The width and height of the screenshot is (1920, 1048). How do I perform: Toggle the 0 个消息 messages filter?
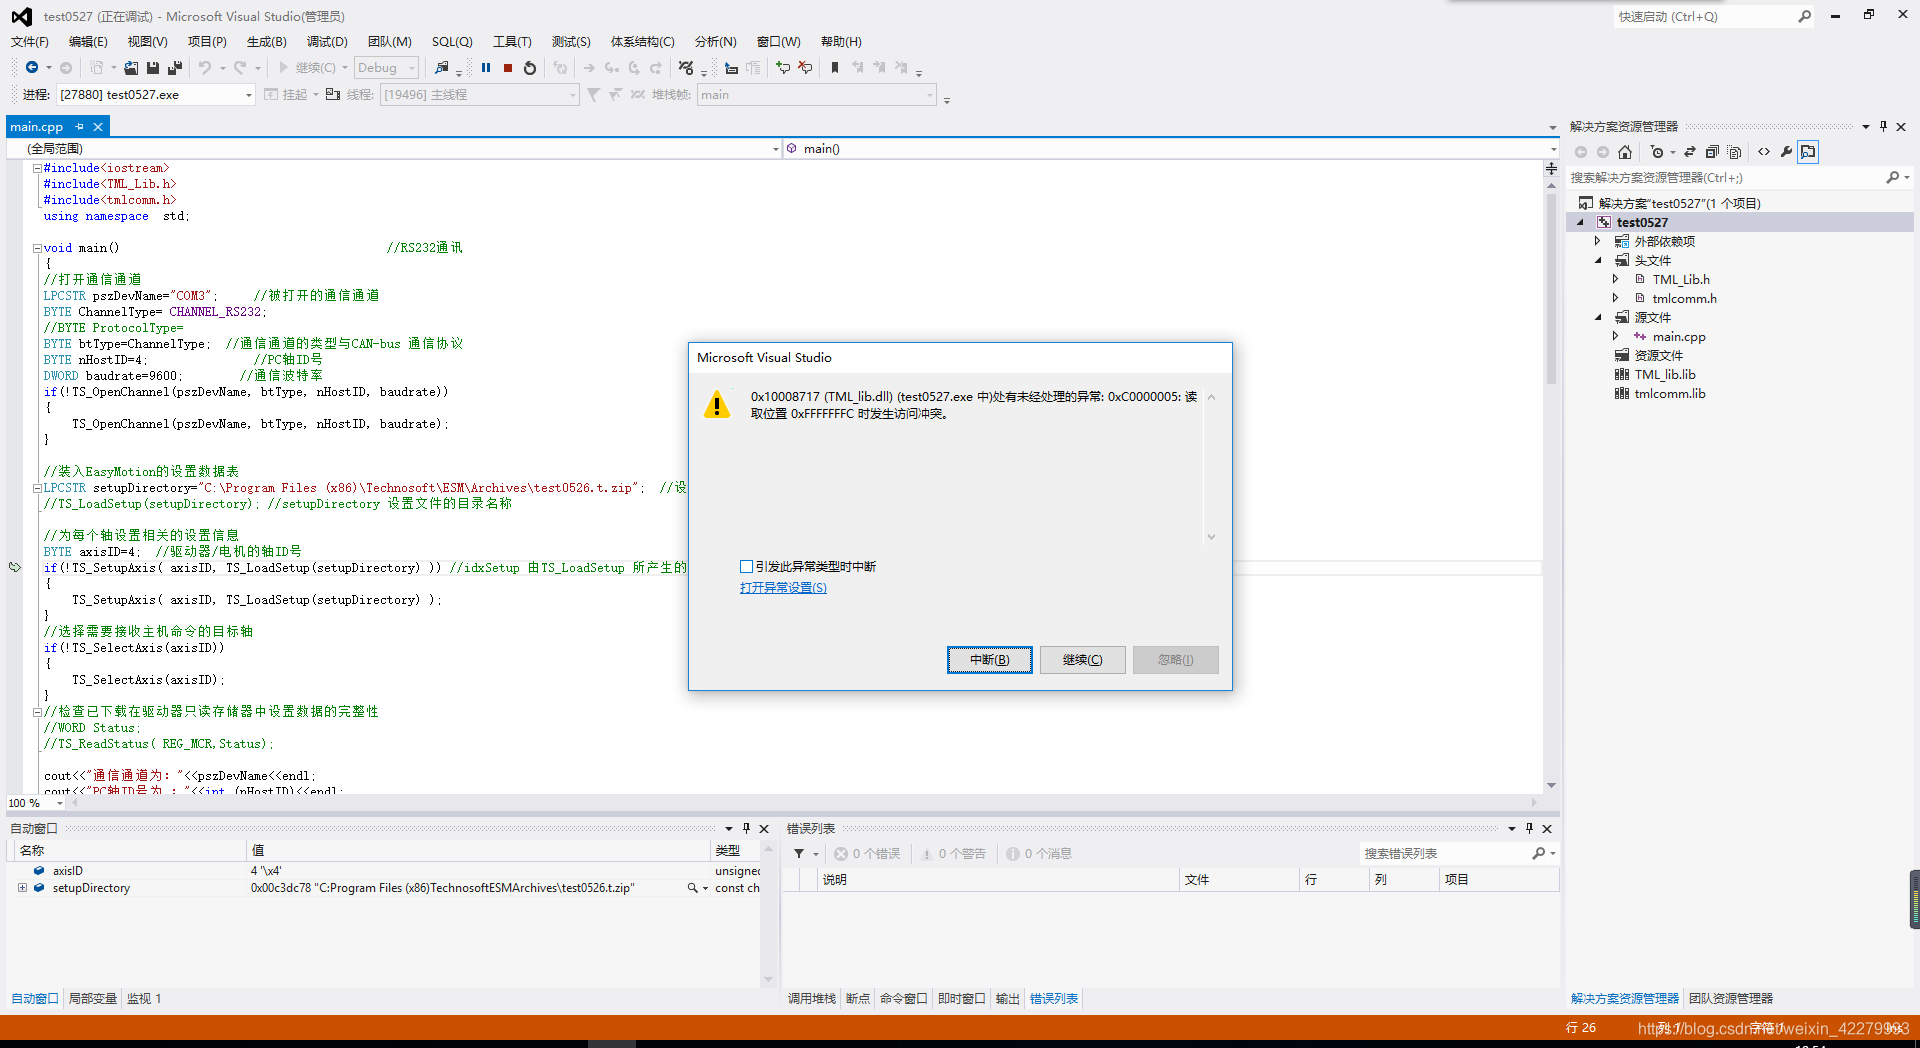pos(1039,854)
